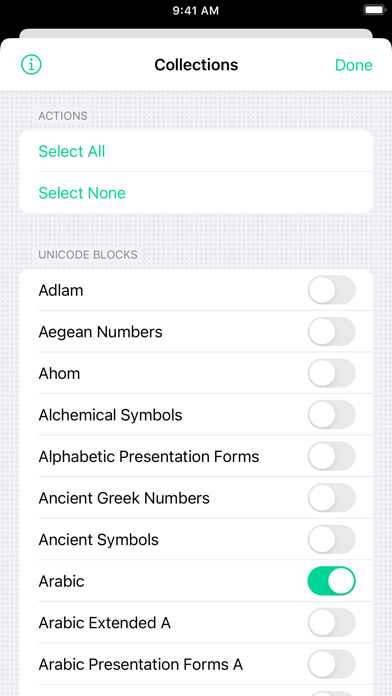Enable Alphabetic Presentation Forms switch
This screenshot has height=696, width=392.
coord(332,456)
